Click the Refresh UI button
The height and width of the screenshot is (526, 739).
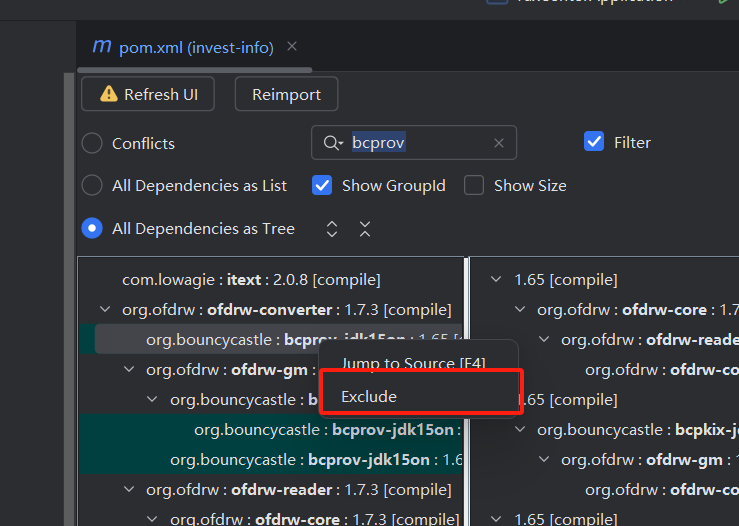pyautogui.click(x=148, y=94)
